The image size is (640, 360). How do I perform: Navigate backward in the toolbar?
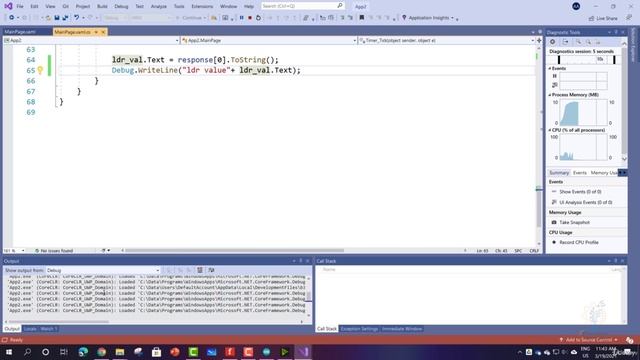[11, 18]
